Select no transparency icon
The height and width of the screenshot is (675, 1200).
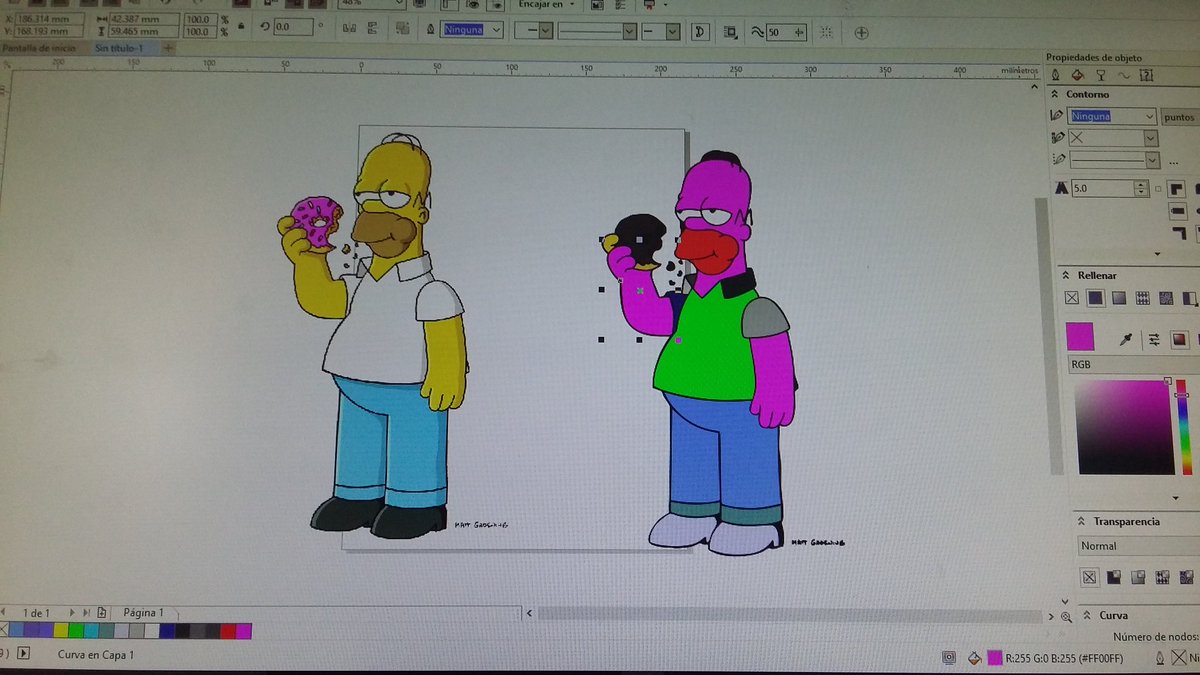click(x=1090, y=577)
